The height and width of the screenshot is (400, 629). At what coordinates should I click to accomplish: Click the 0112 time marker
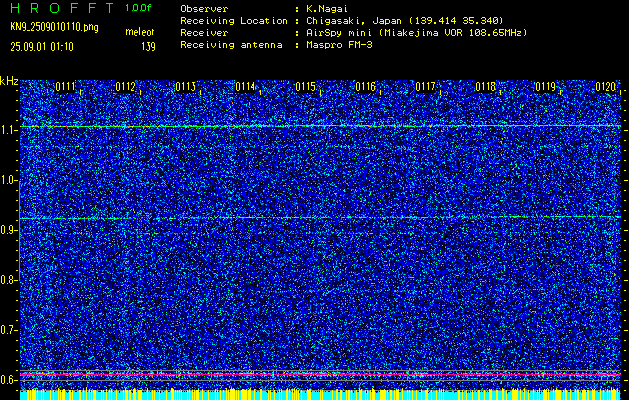tap(126, 87)
